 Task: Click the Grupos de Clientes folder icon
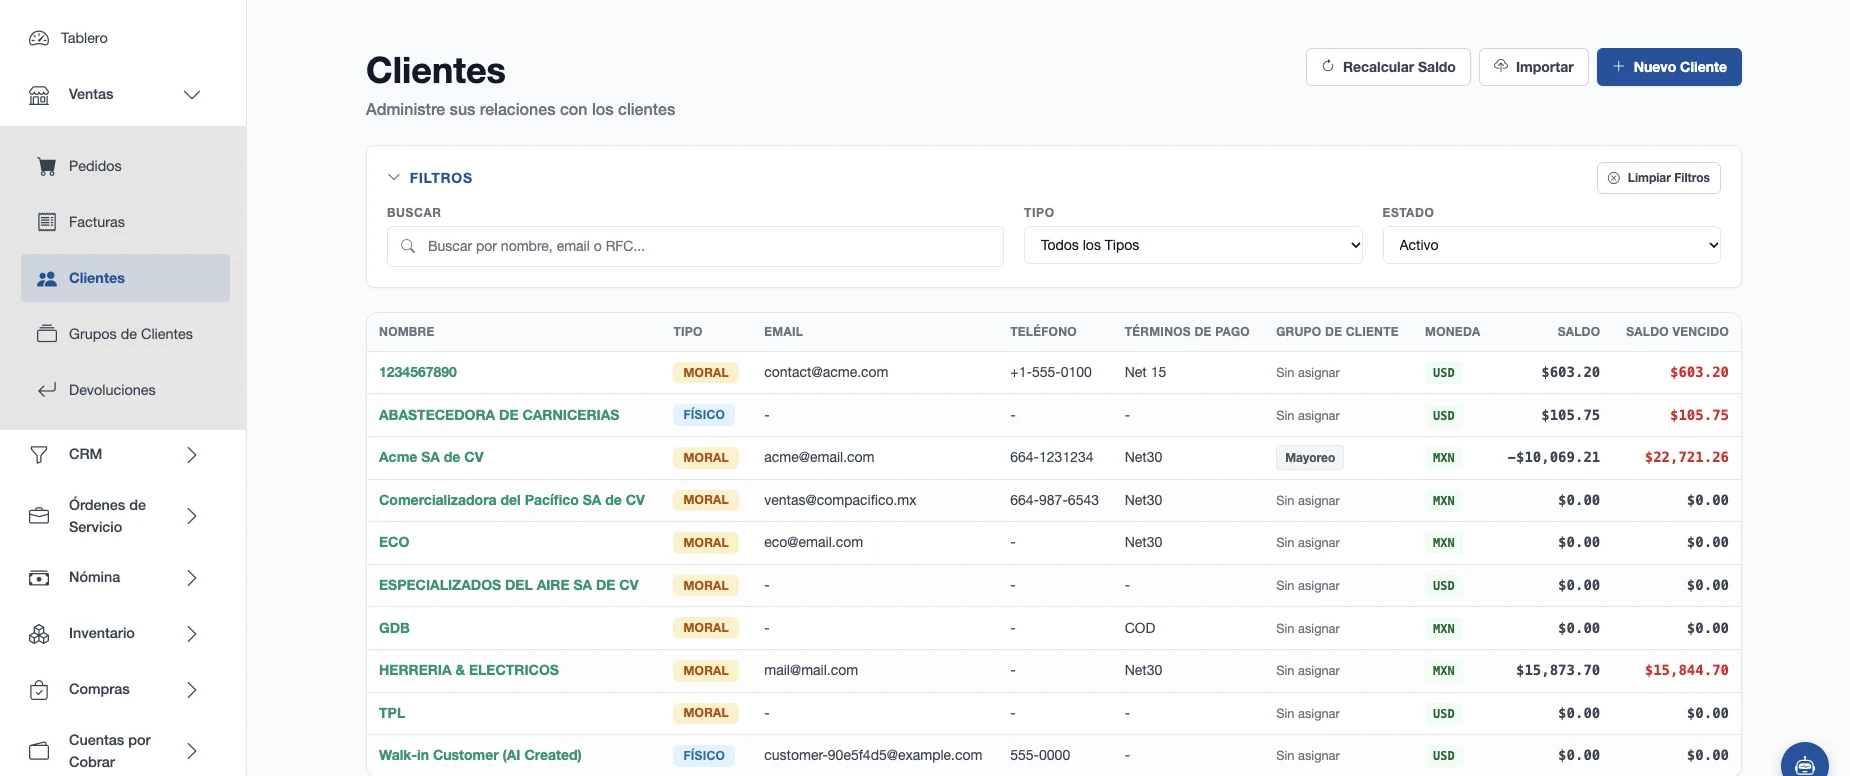[x=47, y=334]
